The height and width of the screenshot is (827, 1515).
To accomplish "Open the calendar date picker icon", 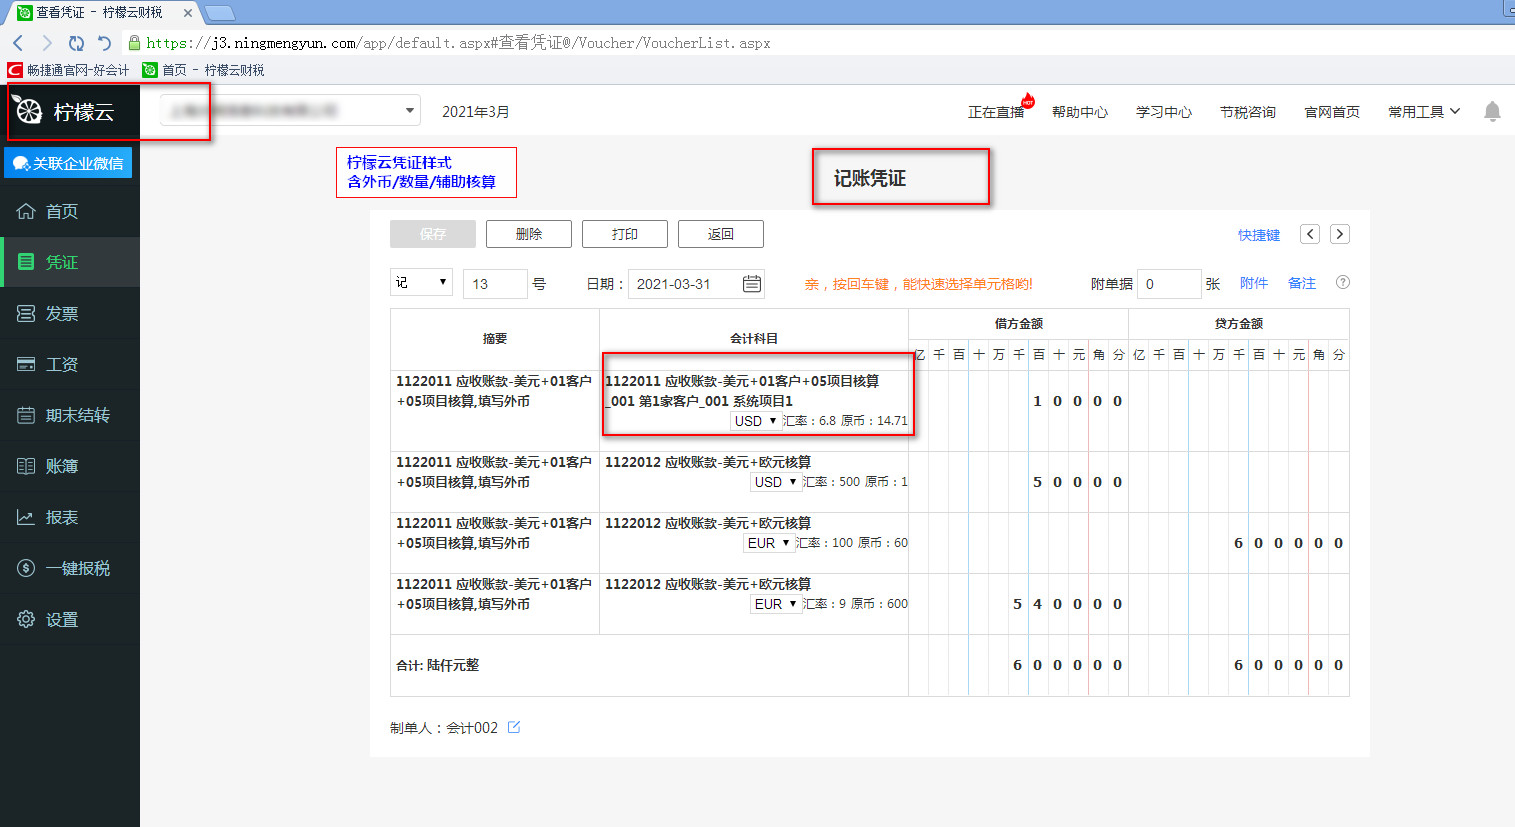I will (752, 284).
